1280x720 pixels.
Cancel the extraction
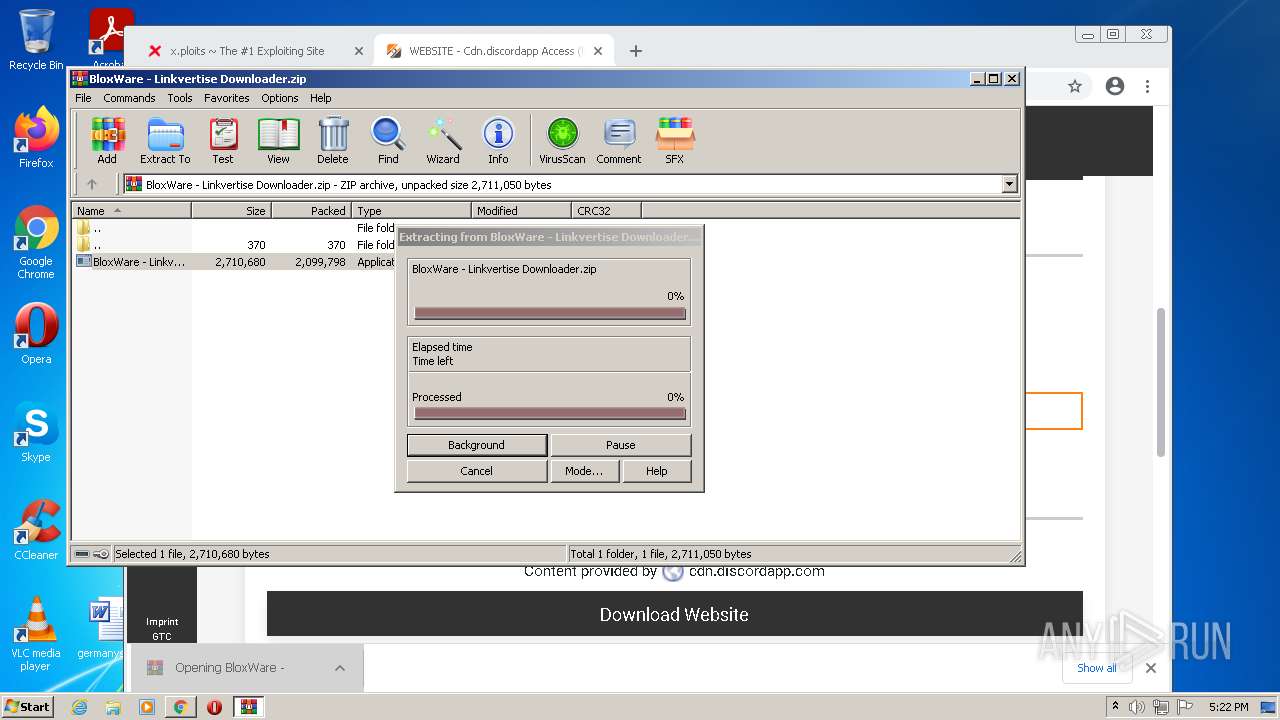tap(476, 471)
